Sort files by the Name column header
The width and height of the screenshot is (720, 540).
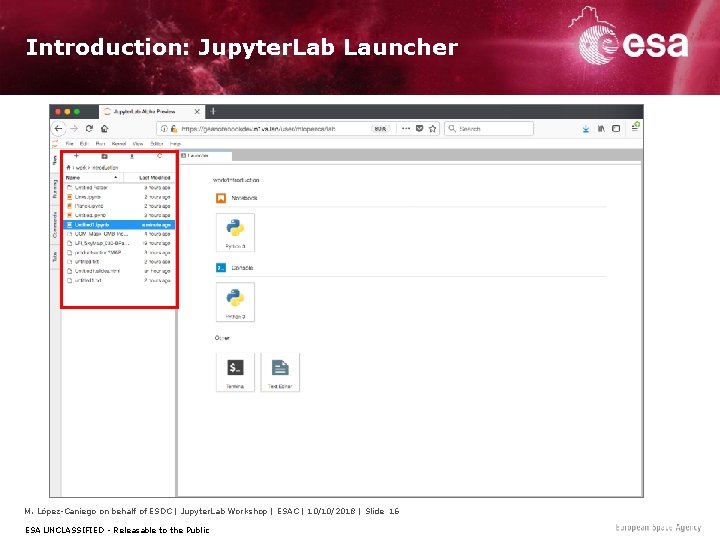coord(93,178)
